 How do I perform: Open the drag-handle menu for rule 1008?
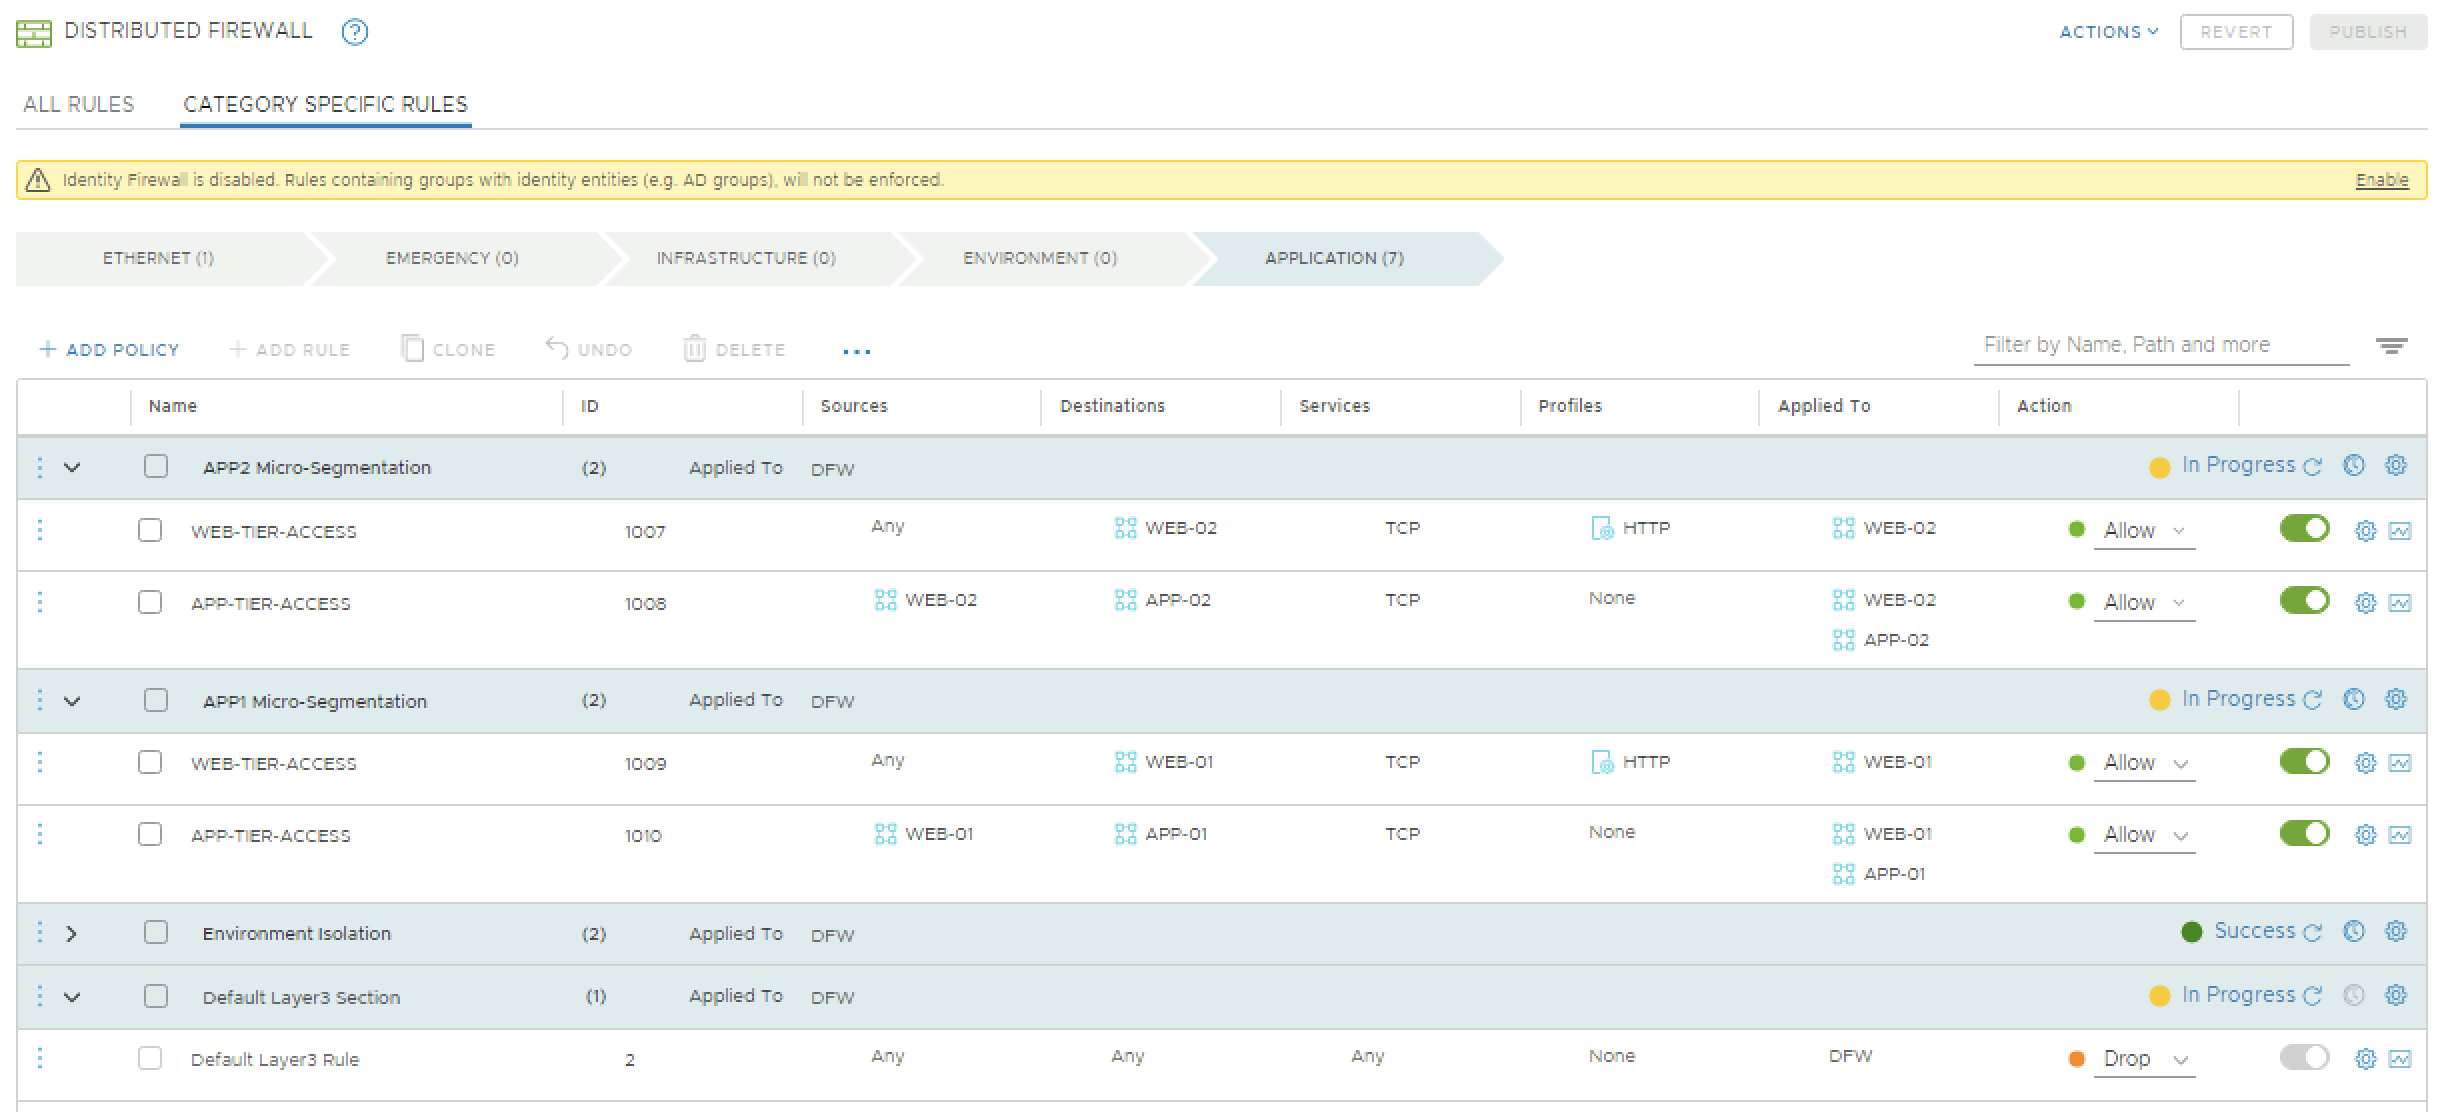point(40,602)
